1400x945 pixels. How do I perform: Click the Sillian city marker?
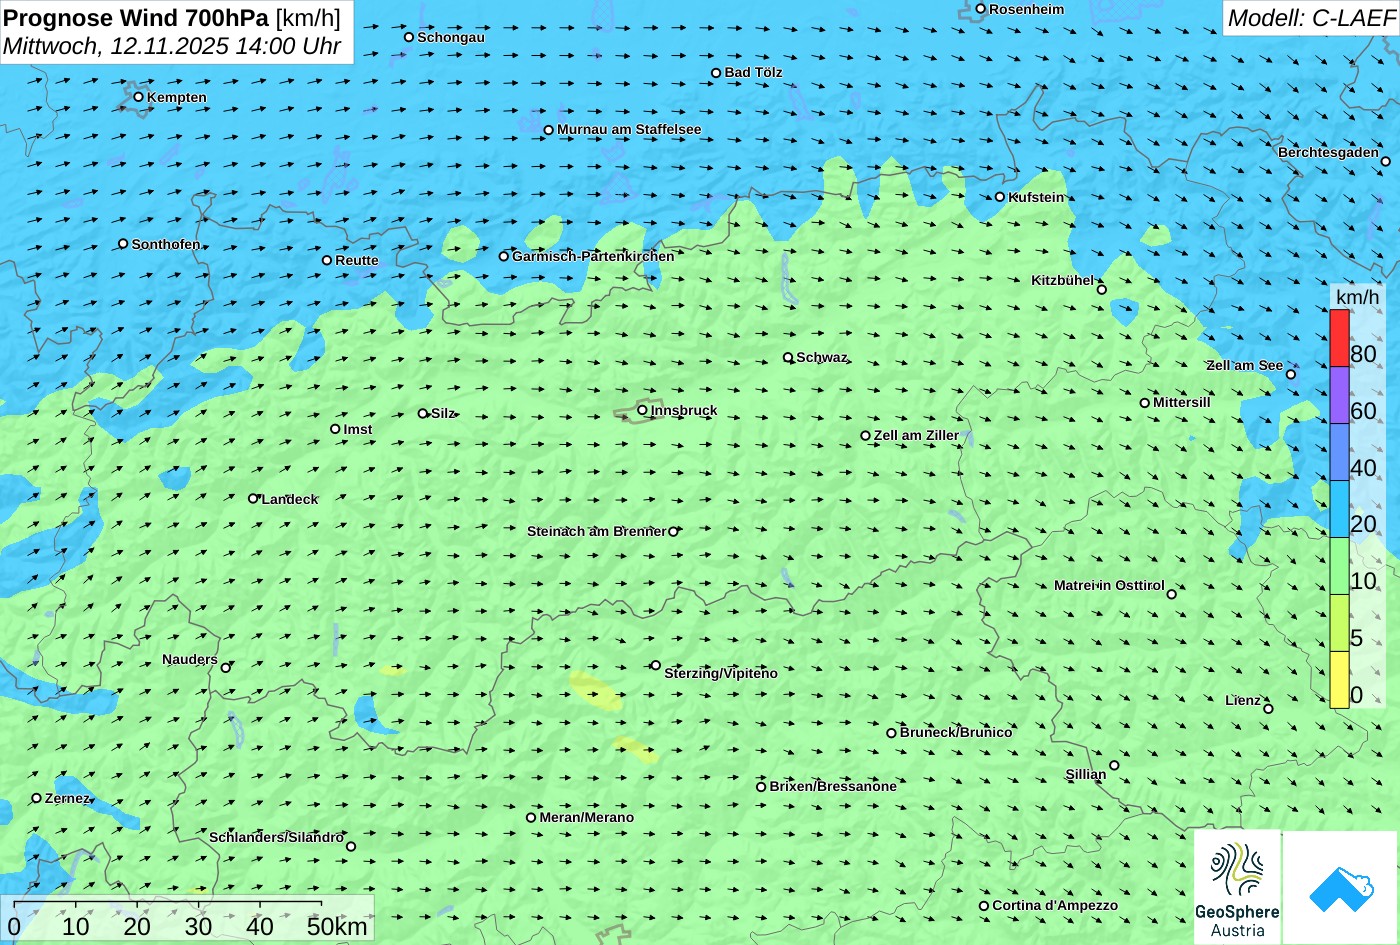(1114, 765)
